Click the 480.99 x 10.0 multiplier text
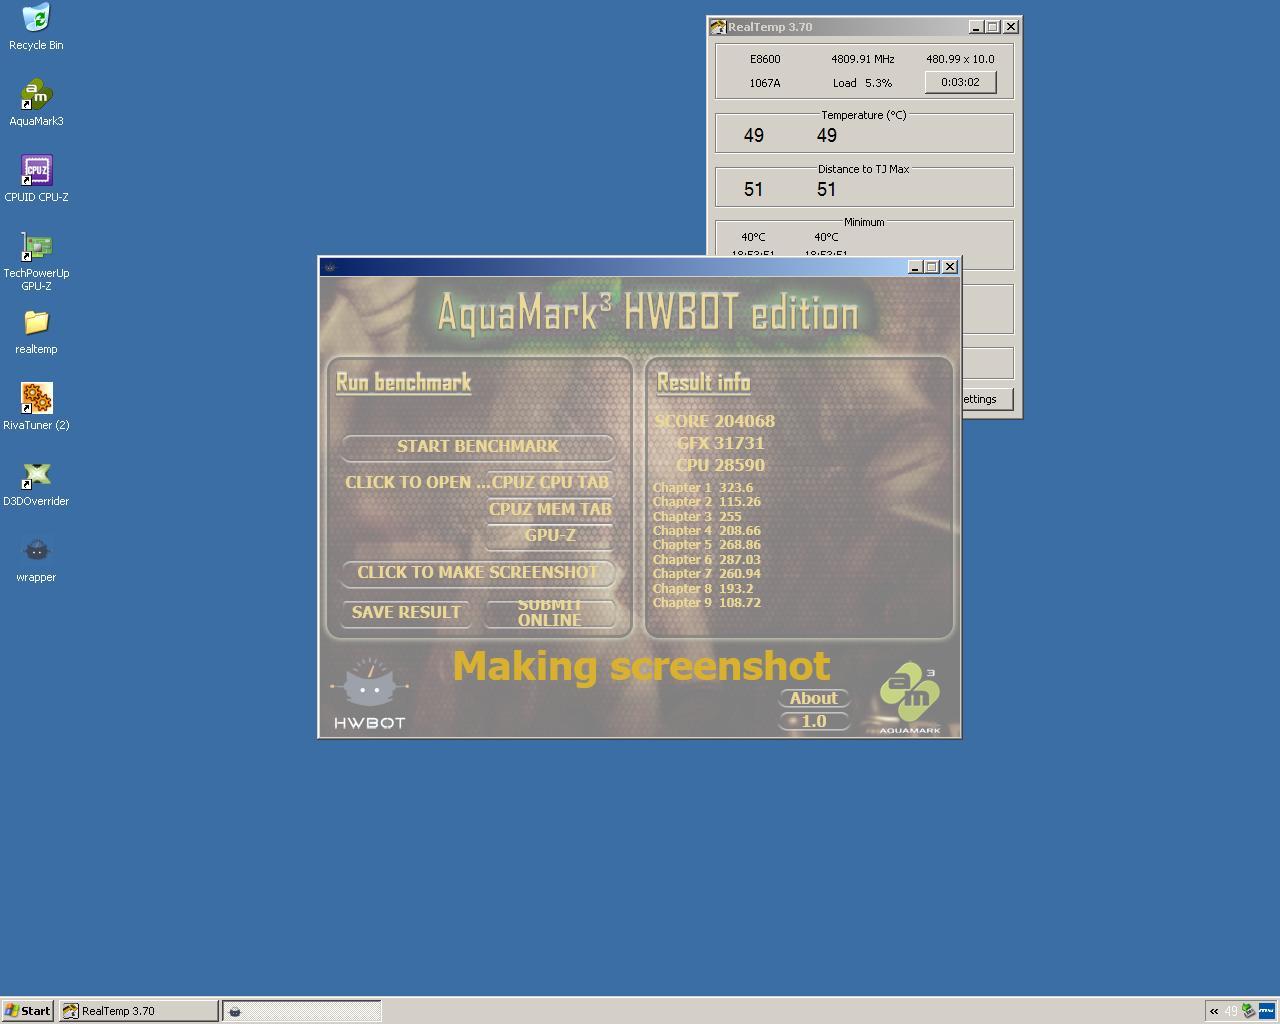 click(960, 59)
